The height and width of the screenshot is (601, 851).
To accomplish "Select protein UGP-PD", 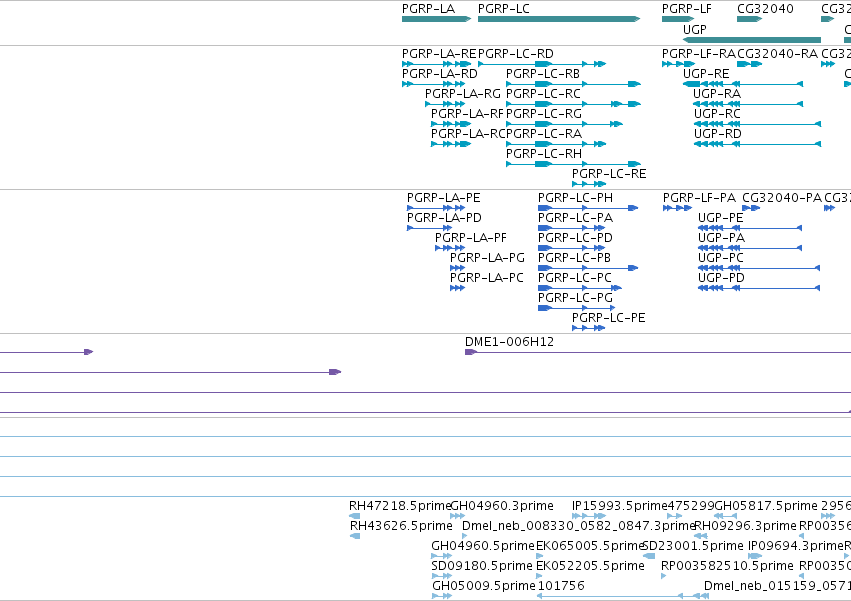I will click(x=721, y=279).
